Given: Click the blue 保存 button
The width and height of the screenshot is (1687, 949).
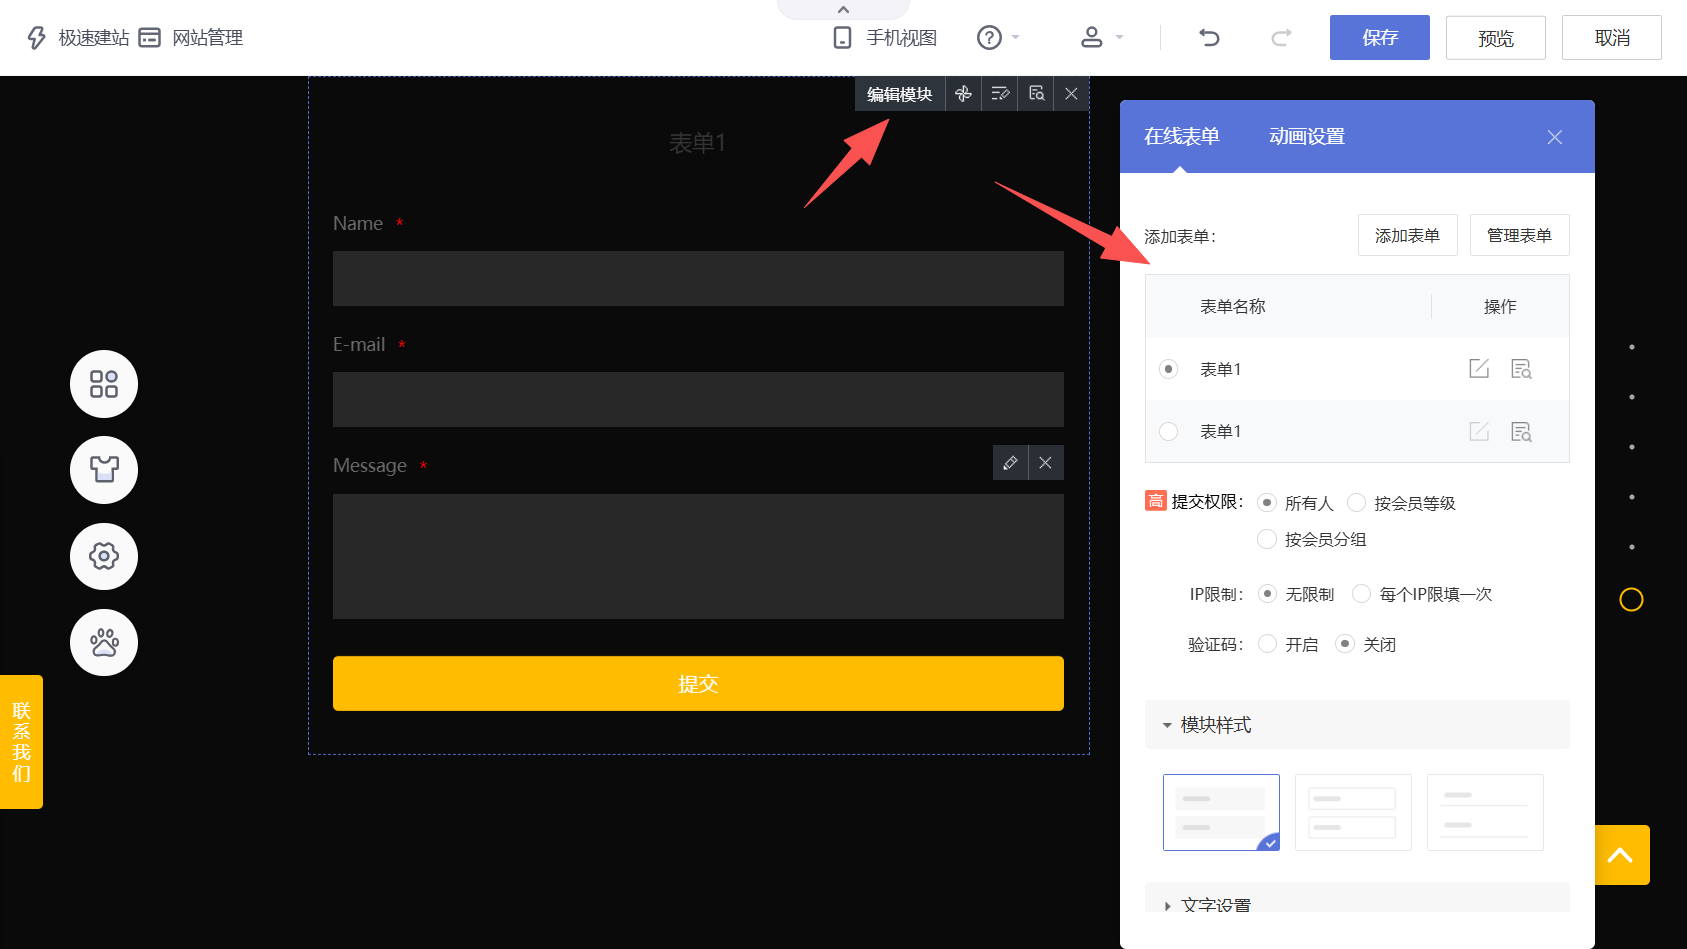Looking at the screenshot, I should [x=1379, y=38].
